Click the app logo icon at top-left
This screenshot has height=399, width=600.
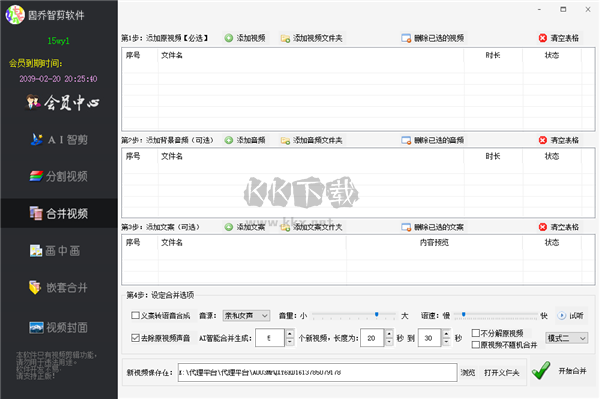point(15,15)
